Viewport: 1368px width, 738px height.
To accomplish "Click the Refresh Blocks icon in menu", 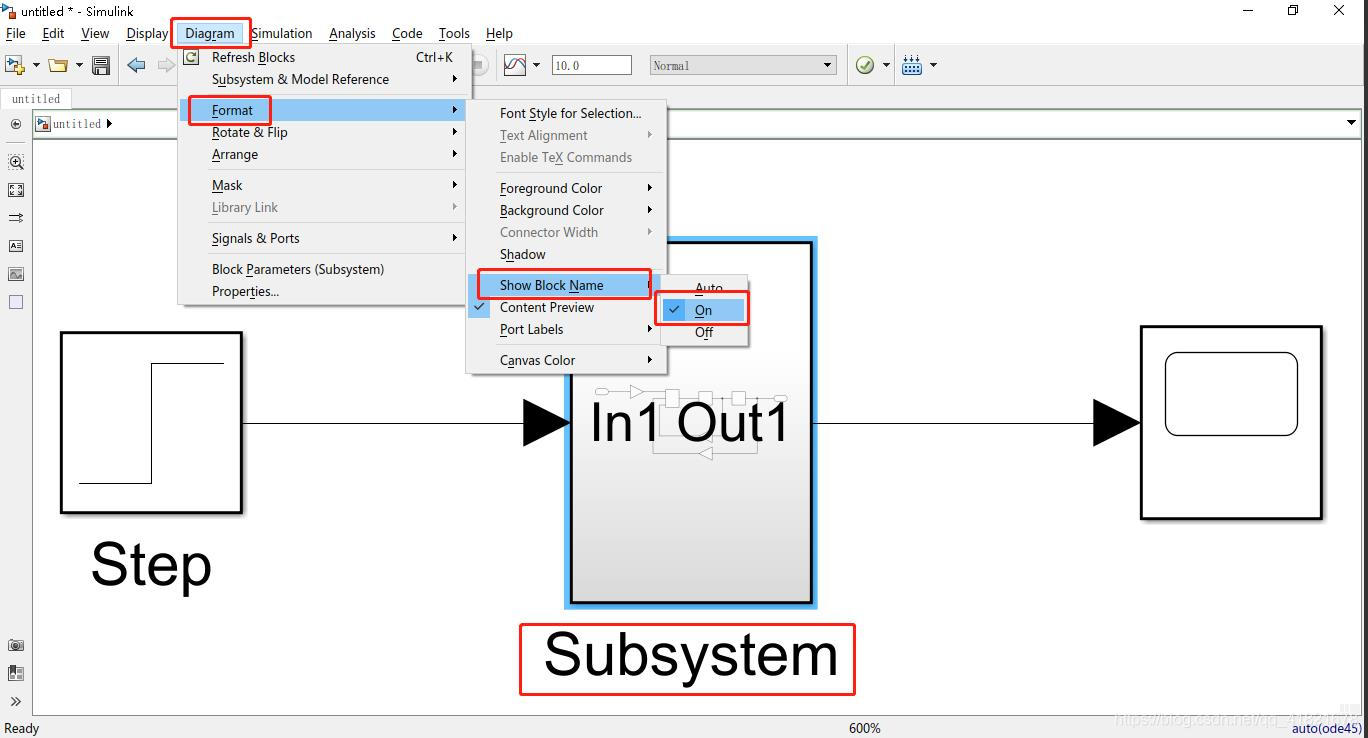I will click(x=191, y=57).
